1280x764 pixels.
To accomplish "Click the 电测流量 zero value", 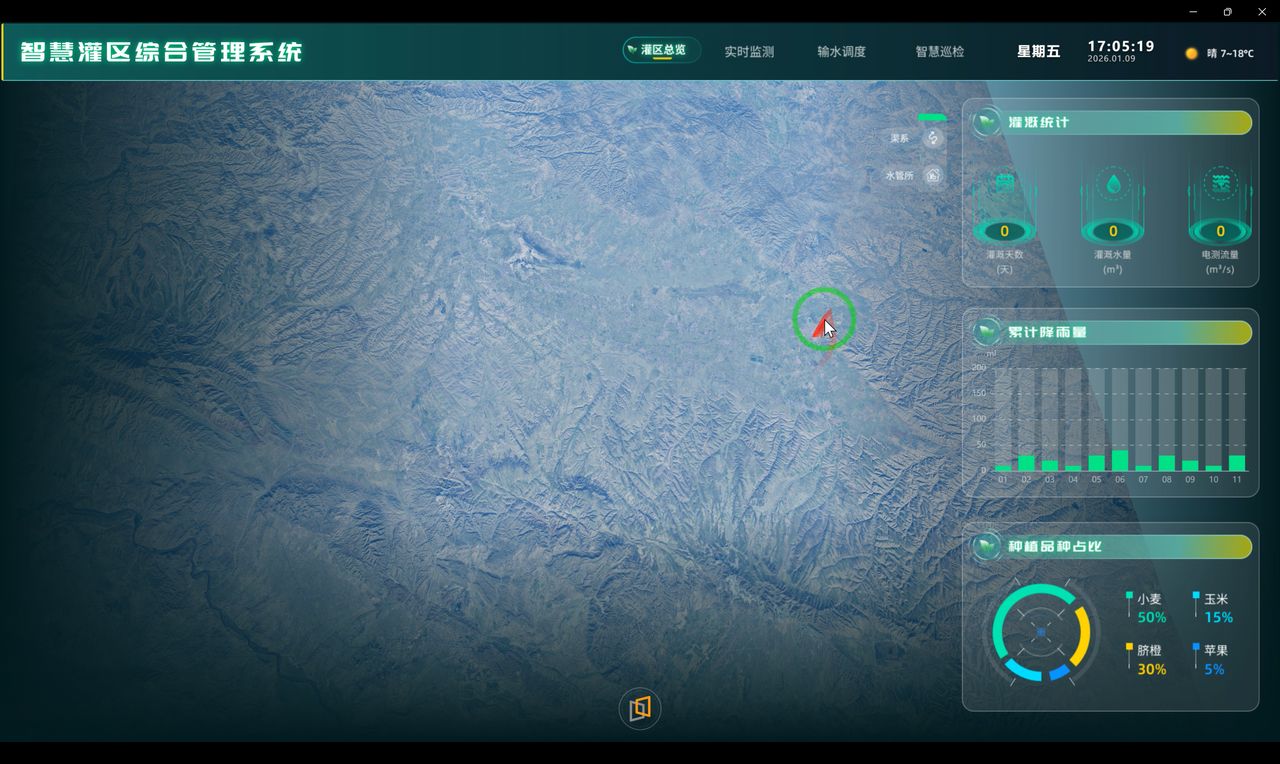I will tap(1220, 231).
